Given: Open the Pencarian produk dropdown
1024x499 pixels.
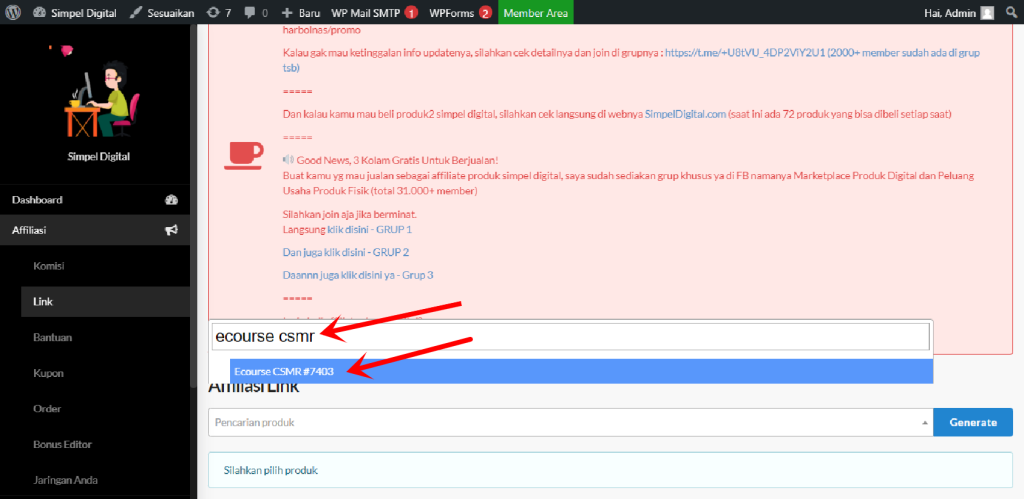Looking at the screenshot, I should click(570, 423).
